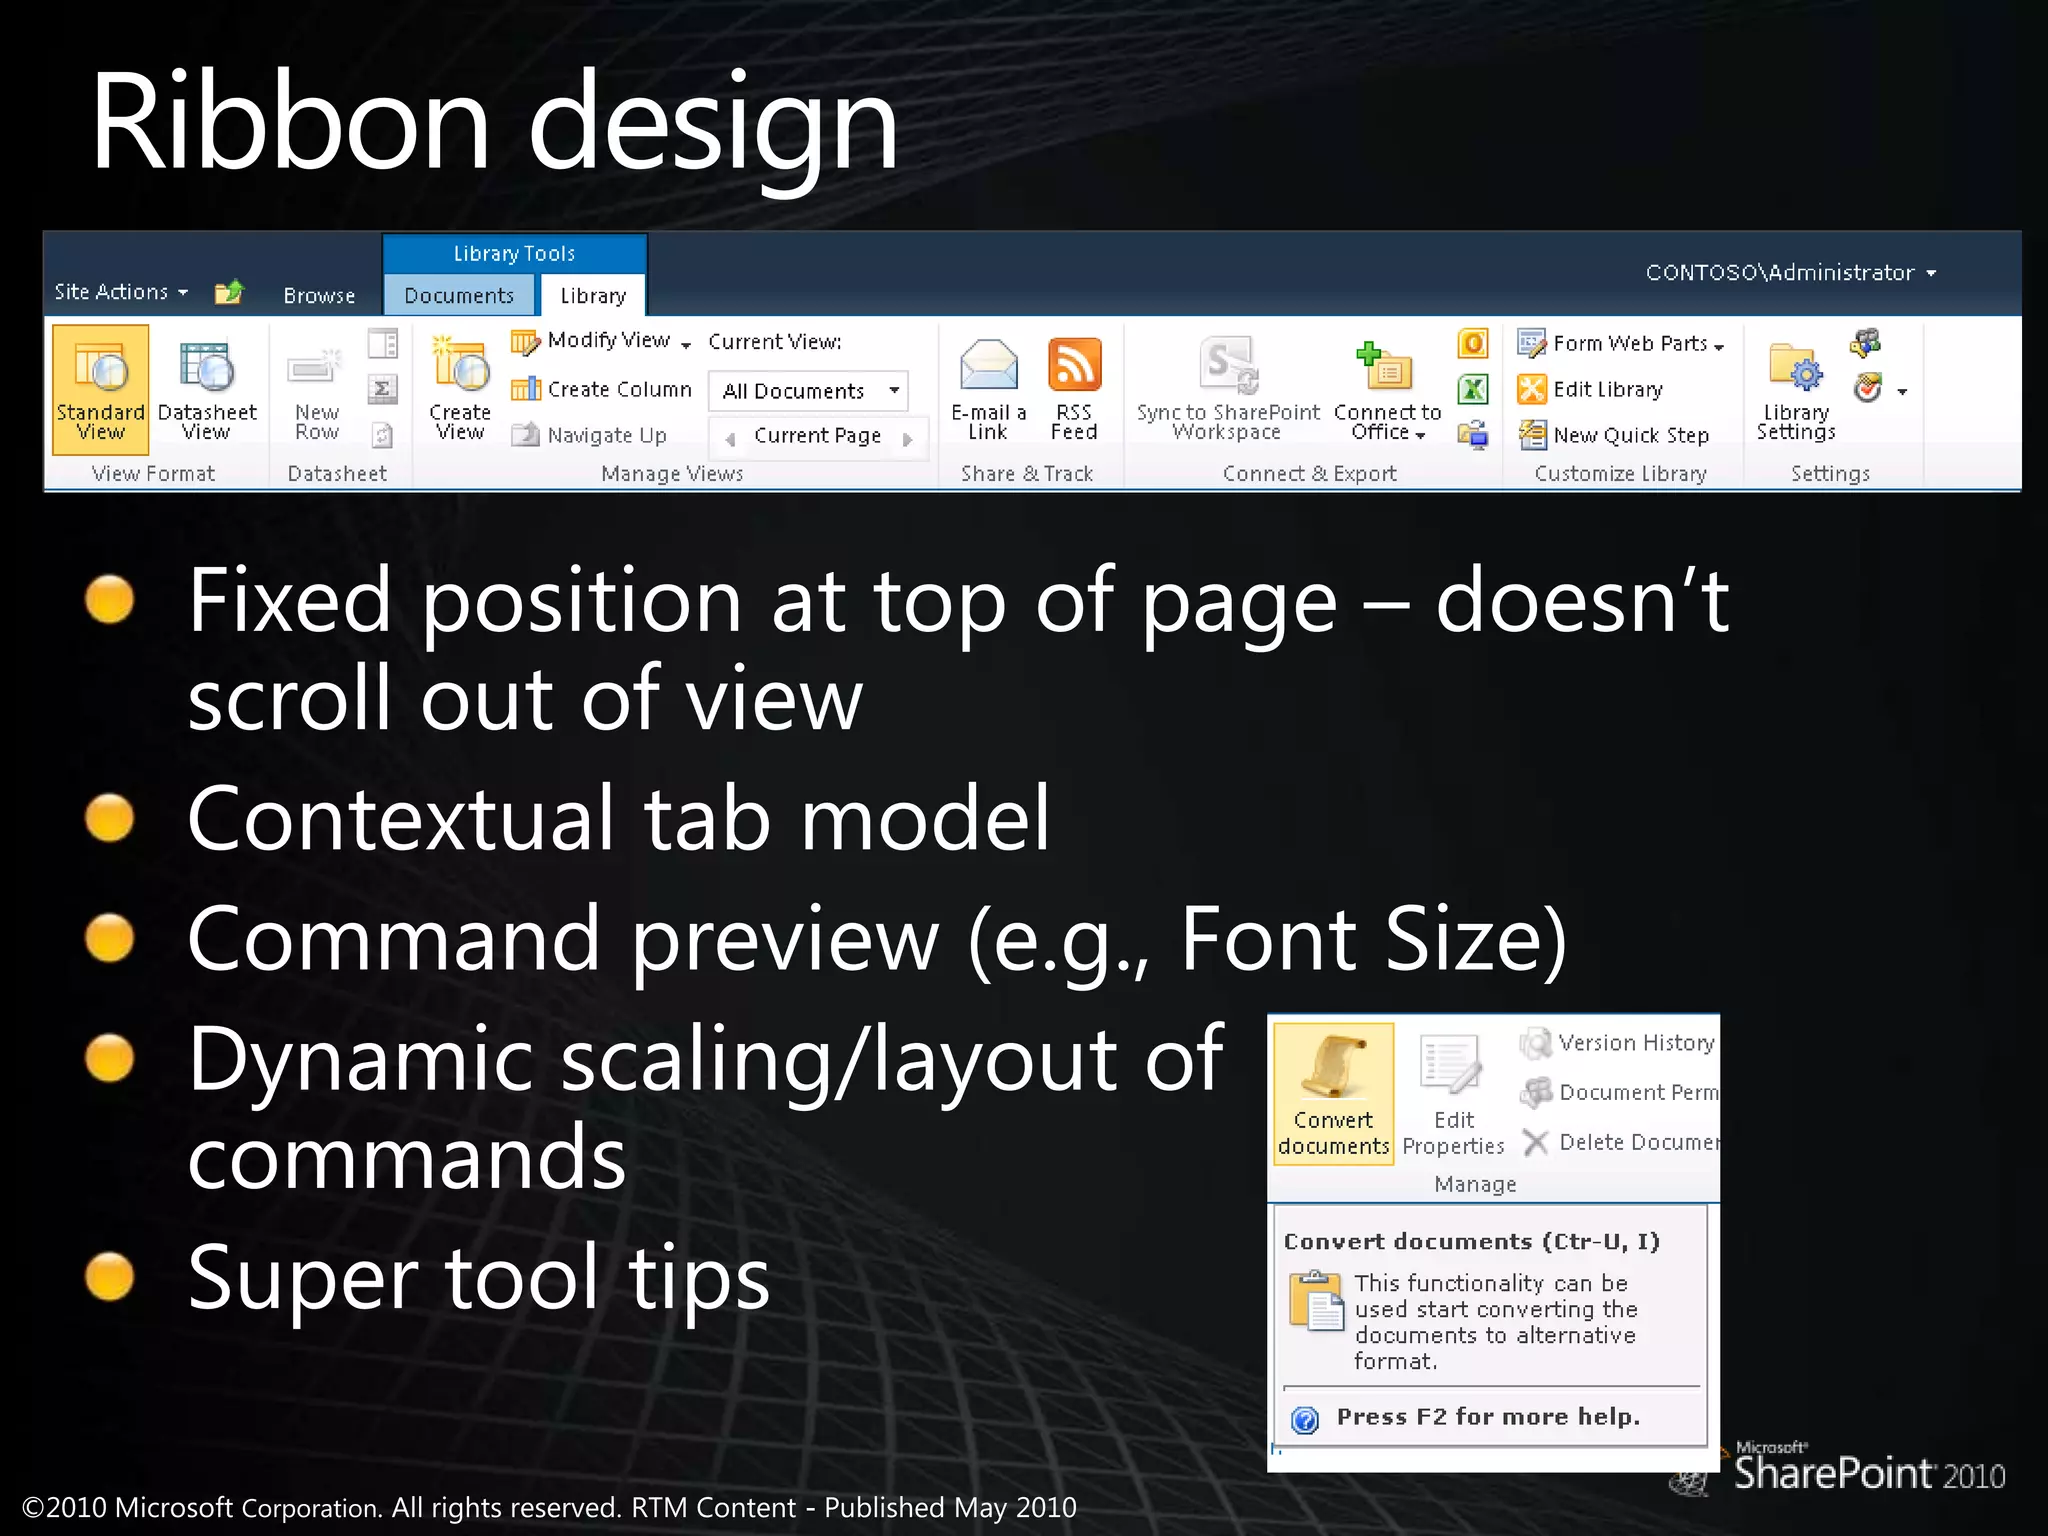Click the Edit Library label

[1608, 389]
